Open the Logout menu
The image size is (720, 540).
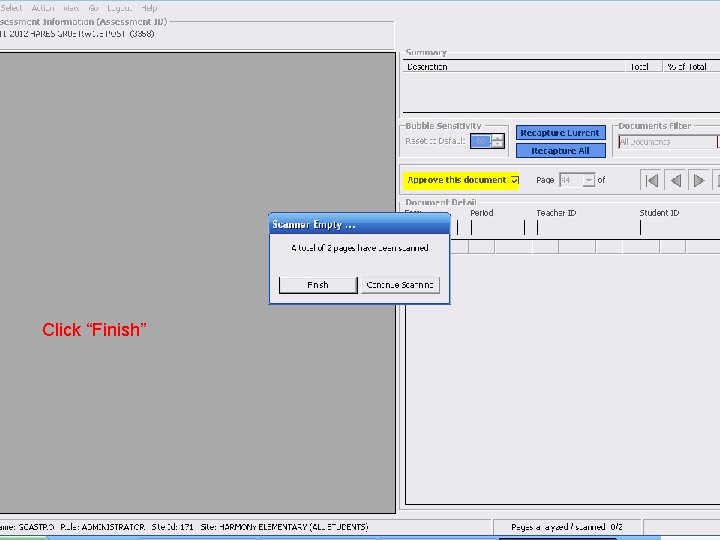click(119, 8)
